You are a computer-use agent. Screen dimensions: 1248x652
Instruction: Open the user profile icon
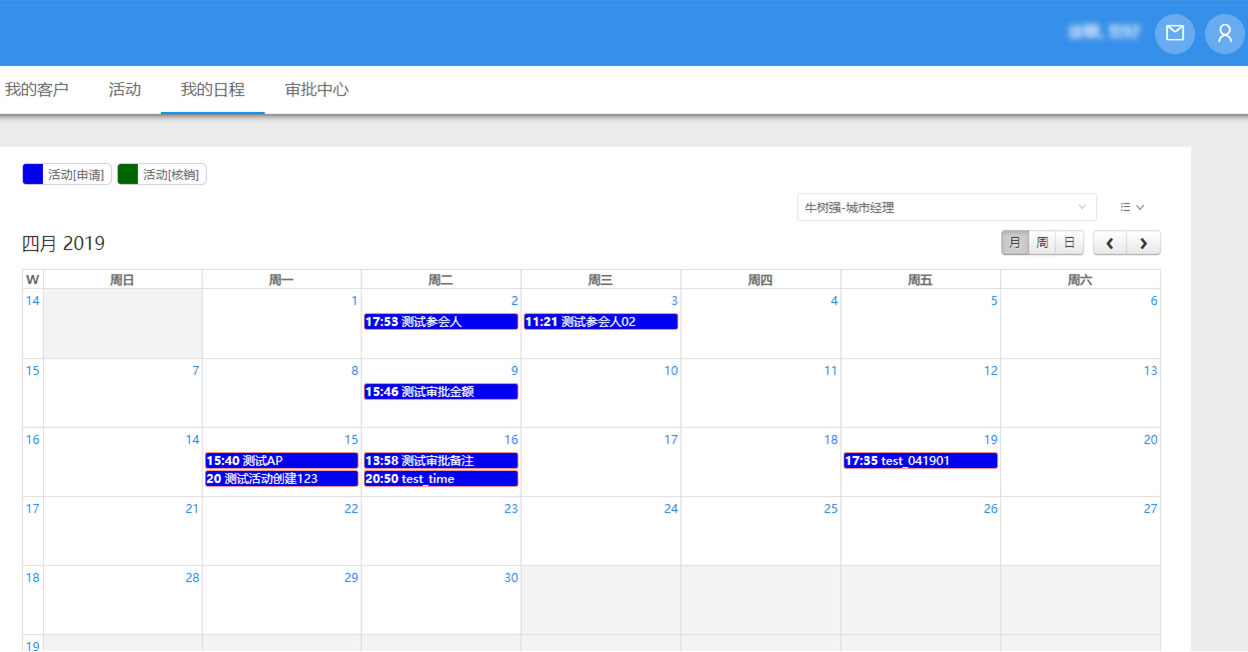coord(1225,33)
